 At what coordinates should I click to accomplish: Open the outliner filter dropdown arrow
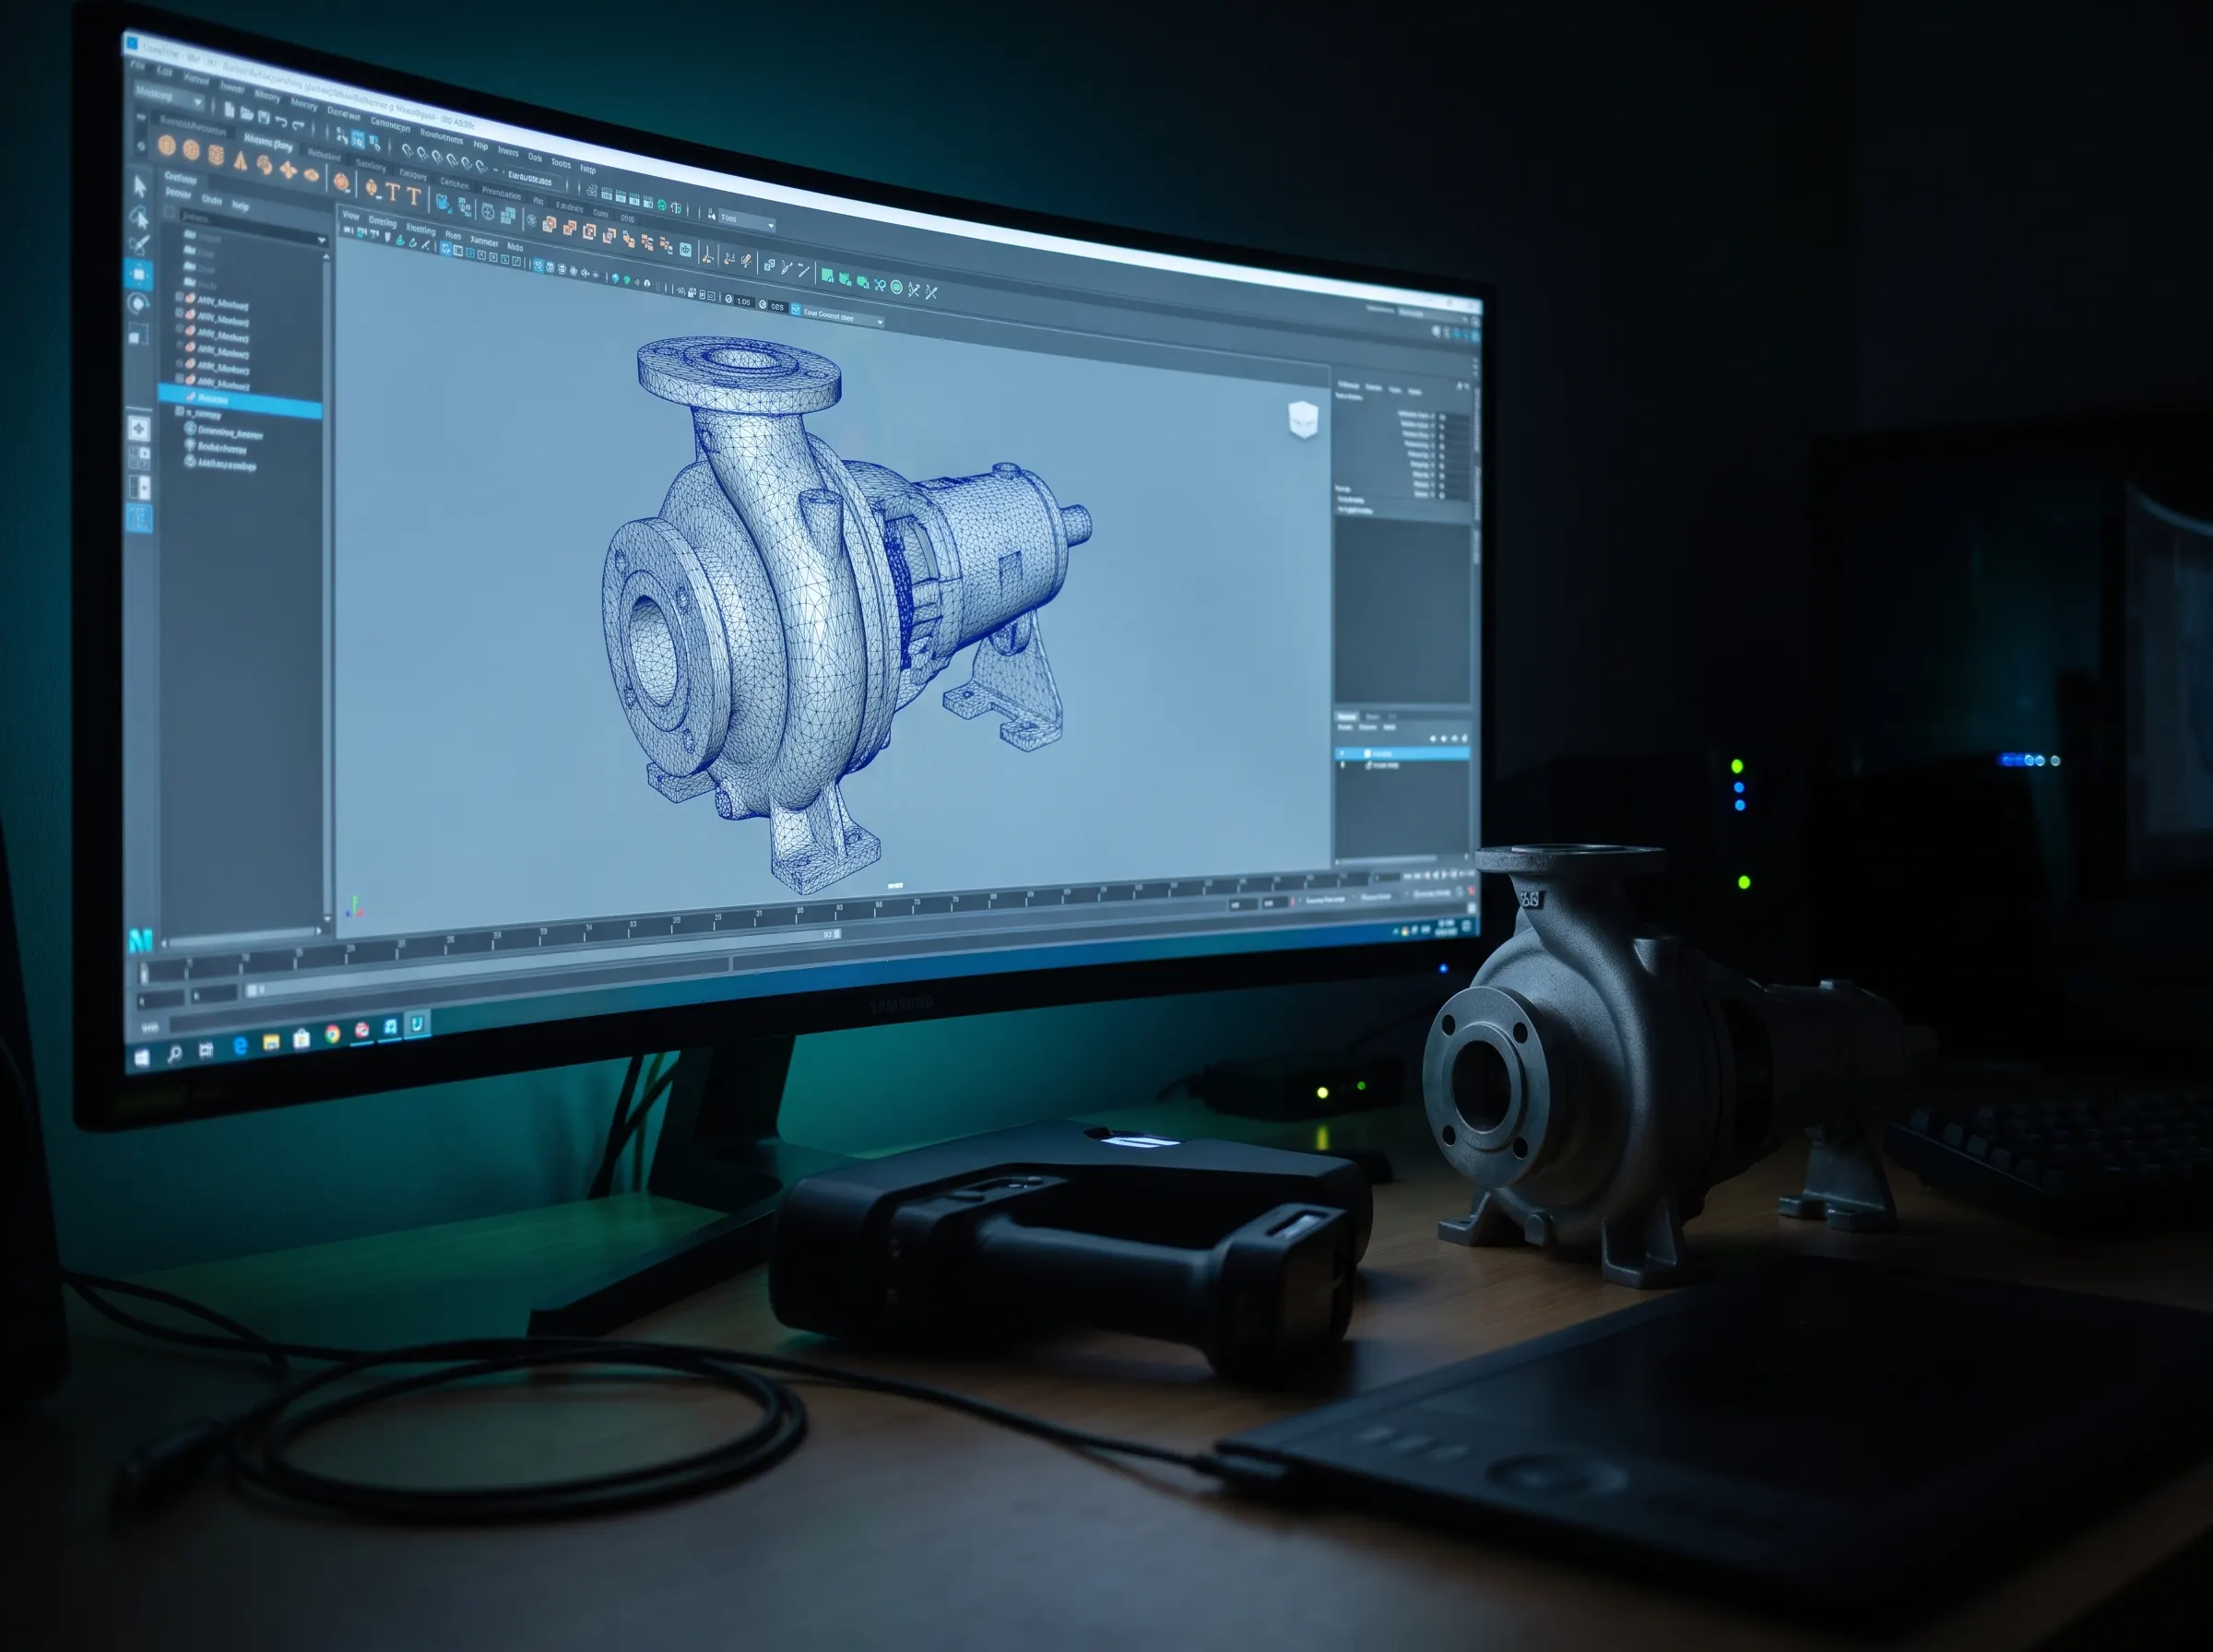click(322, 241)
